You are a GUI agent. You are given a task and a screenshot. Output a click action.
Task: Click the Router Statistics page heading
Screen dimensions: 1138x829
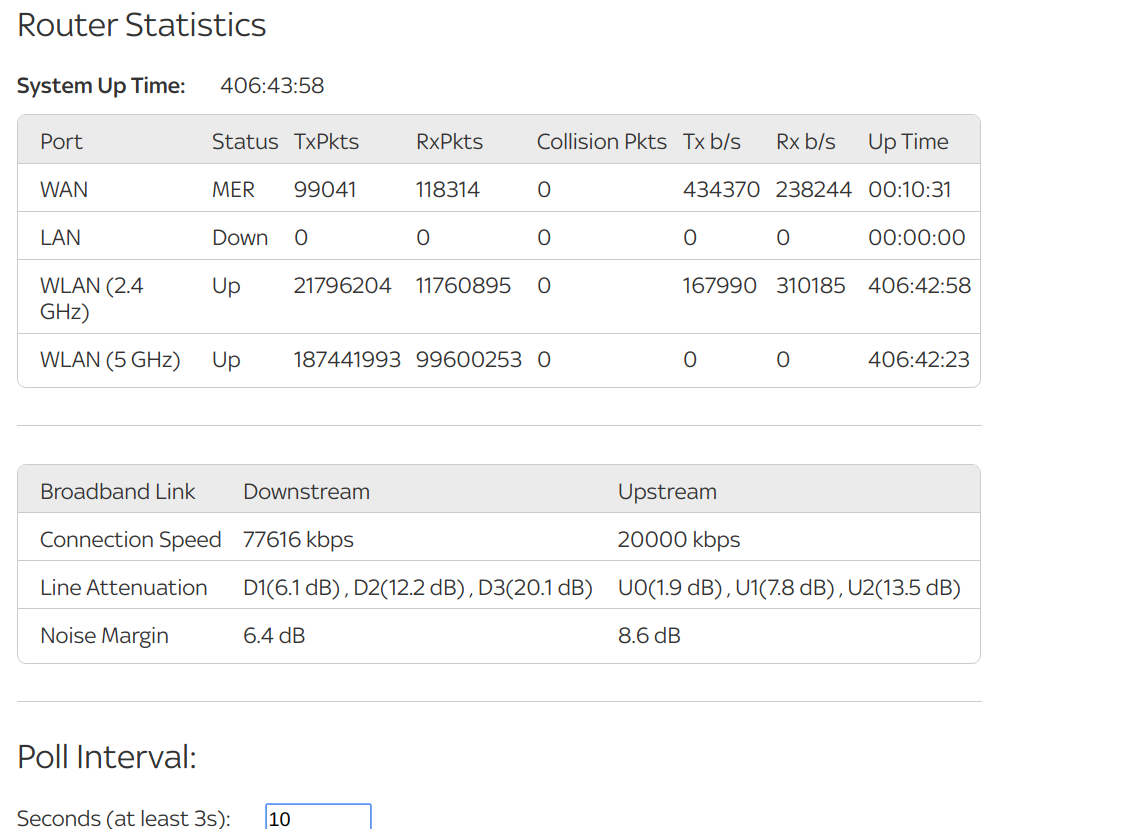[142, 25]
